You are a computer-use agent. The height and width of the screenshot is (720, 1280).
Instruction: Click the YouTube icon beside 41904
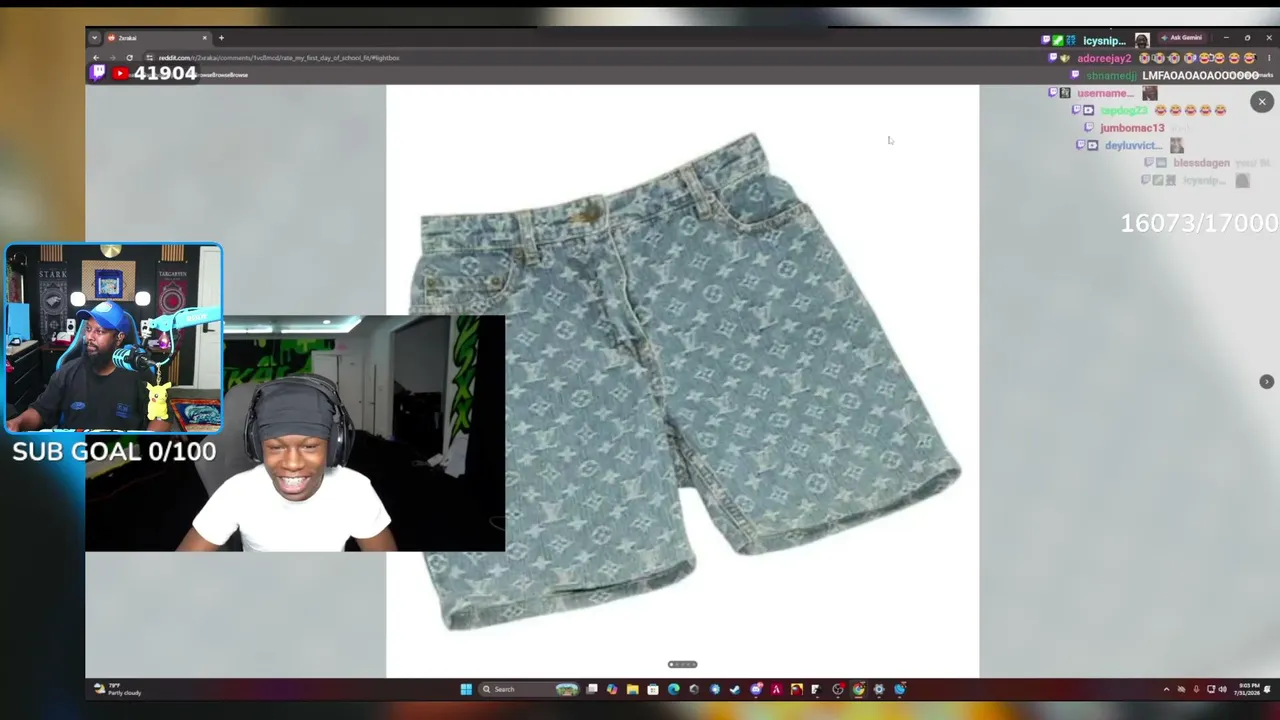120,73
